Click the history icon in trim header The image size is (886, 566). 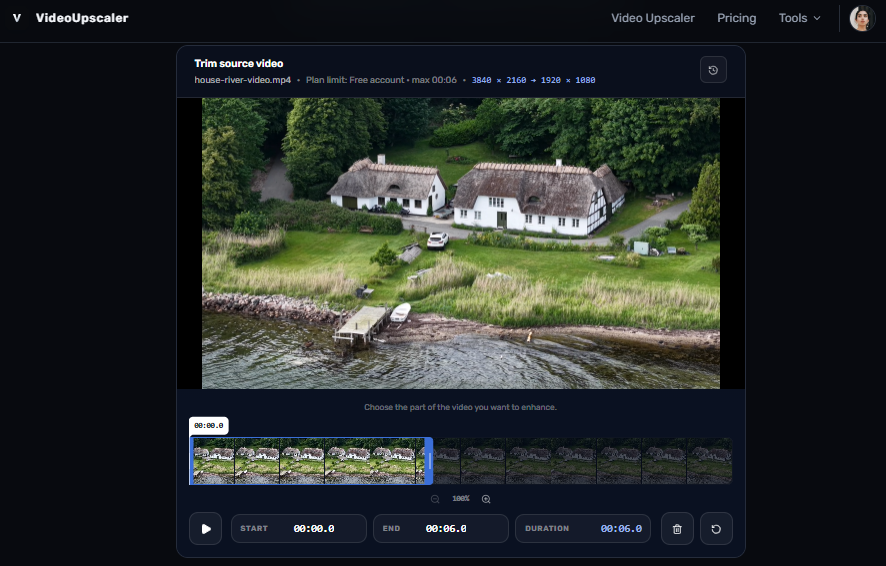(713, 70)
